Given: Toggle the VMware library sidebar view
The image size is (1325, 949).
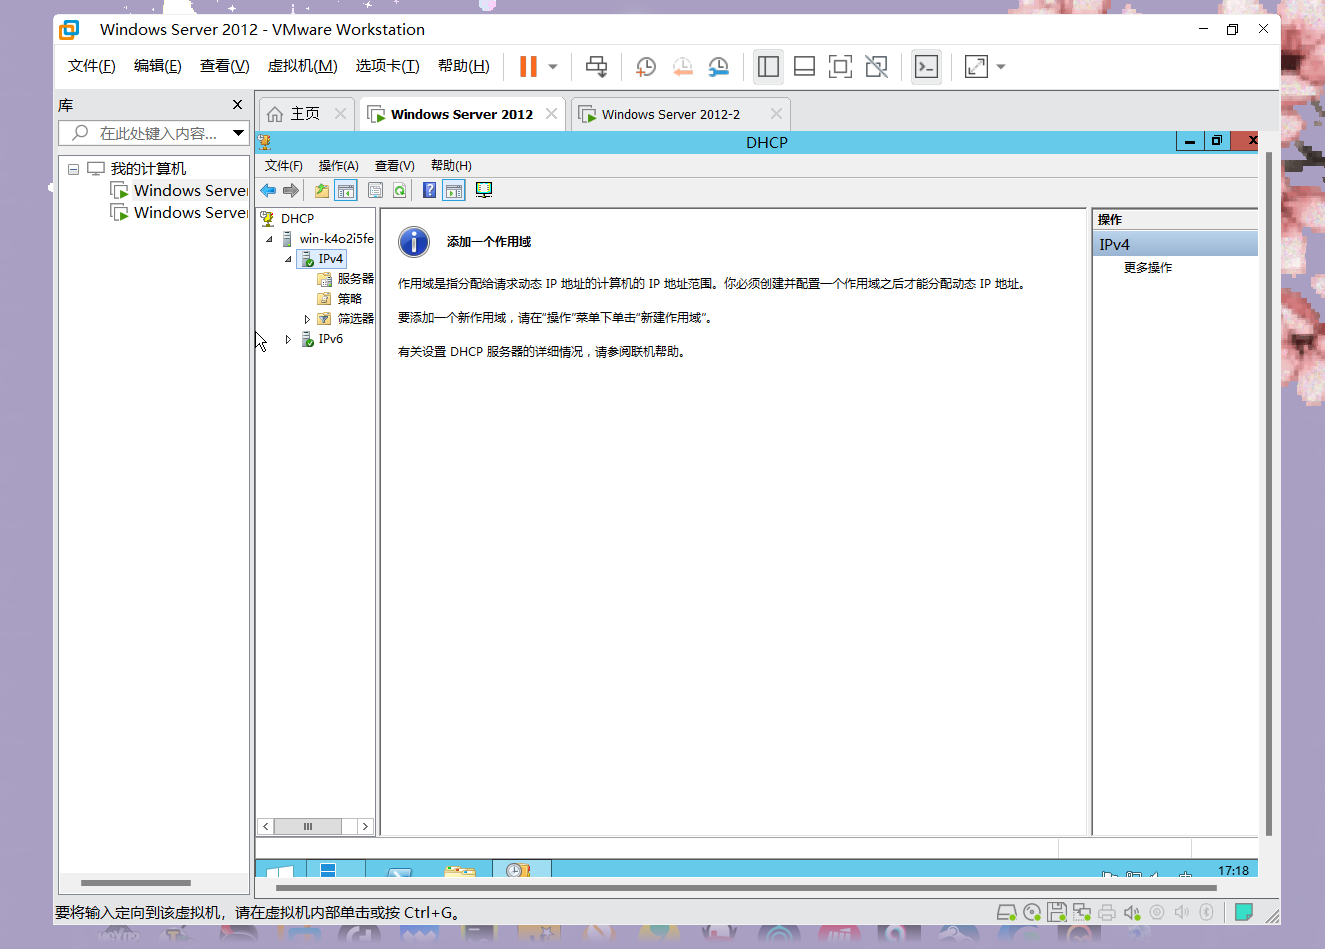Looking at the screenshot, I should [768, 67].
